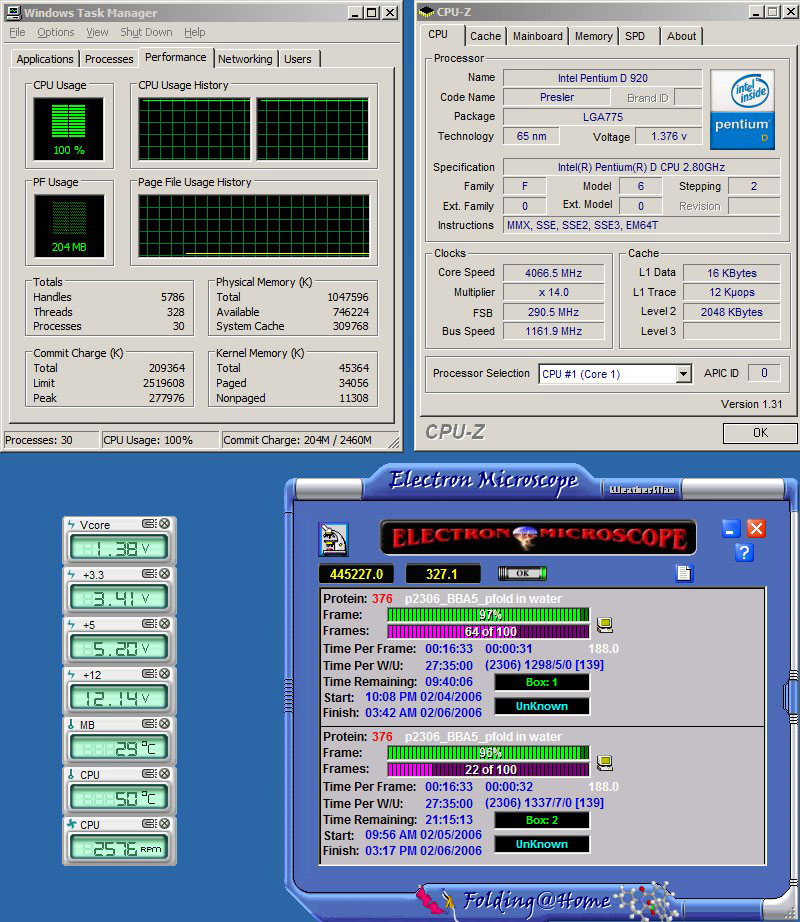The height and width of the screenshot is (922, 800).
Task: Close the CPU fan widget showing 2576 RPM
Action: [165, 823]
